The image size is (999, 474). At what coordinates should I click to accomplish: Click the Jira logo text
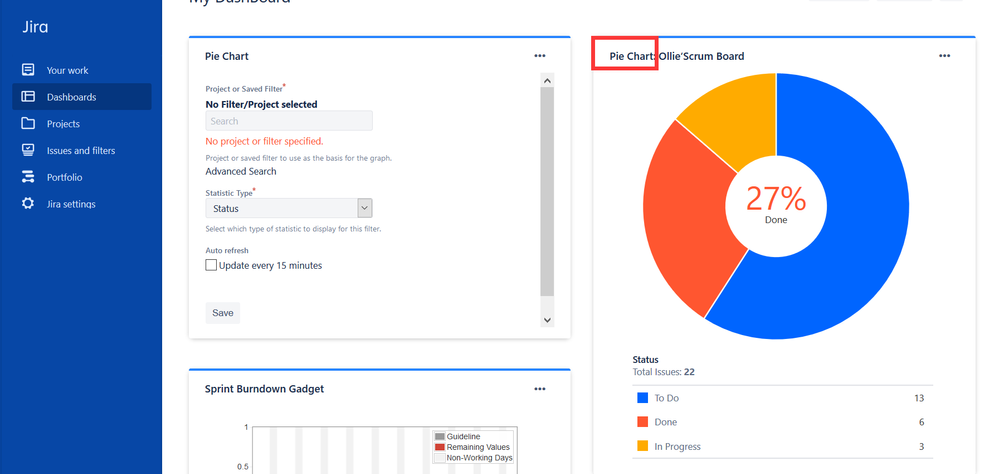[x=35, y=27]
